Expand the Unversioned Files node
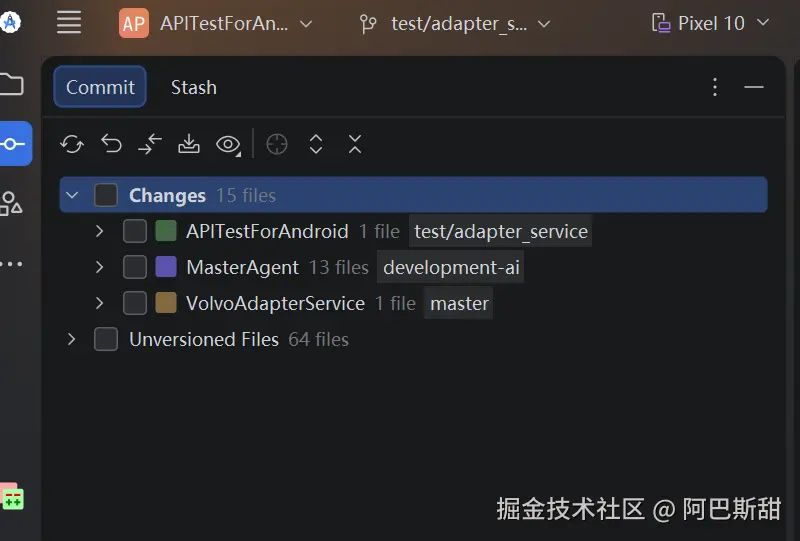Viewport: 800px width, 541px height. (71, 339)
